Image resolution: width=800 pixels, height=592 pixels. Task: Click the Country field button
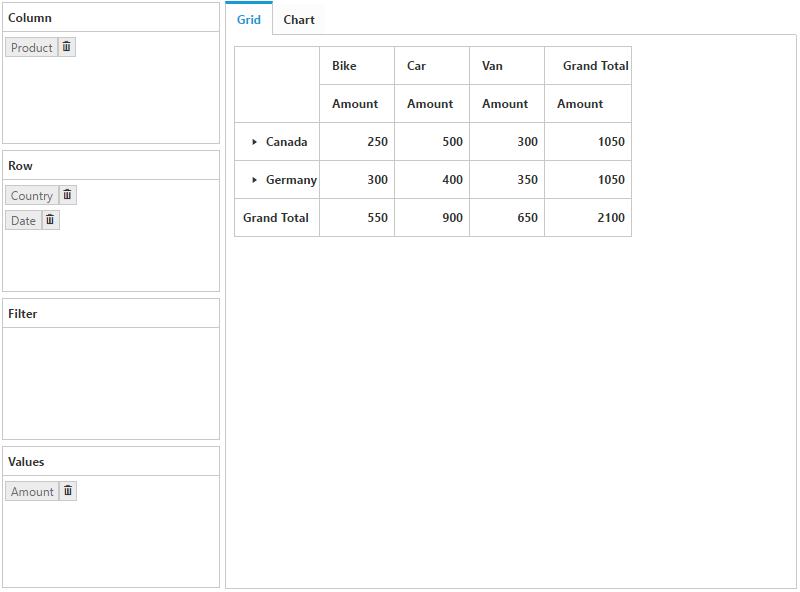[x=32, y=195]
